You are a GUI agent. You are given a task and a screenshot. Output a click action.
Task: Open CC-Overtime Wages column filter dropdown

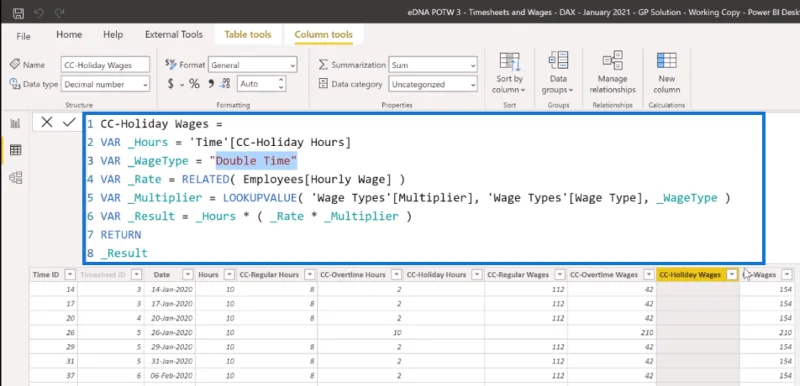(648, 275)
